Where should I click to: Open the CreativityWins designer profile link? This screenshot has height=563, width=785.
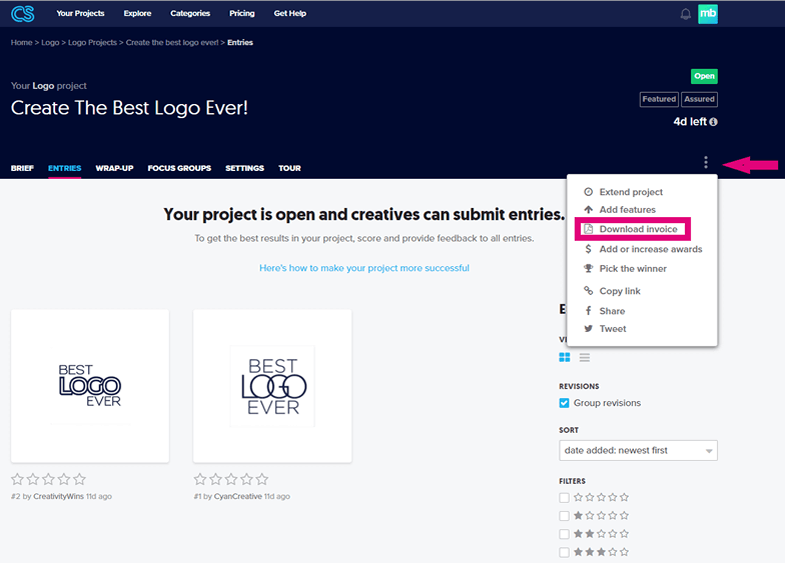(58, 496)
